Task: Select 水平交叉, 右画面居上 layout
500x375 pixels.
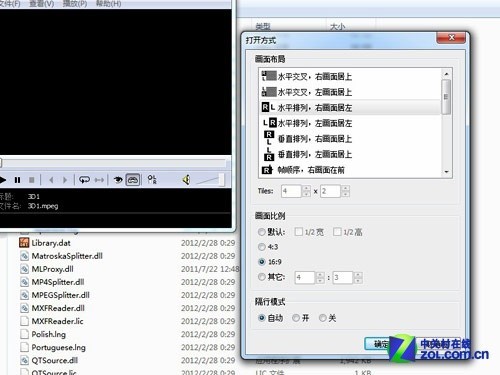Action: (x=350, y=76)
